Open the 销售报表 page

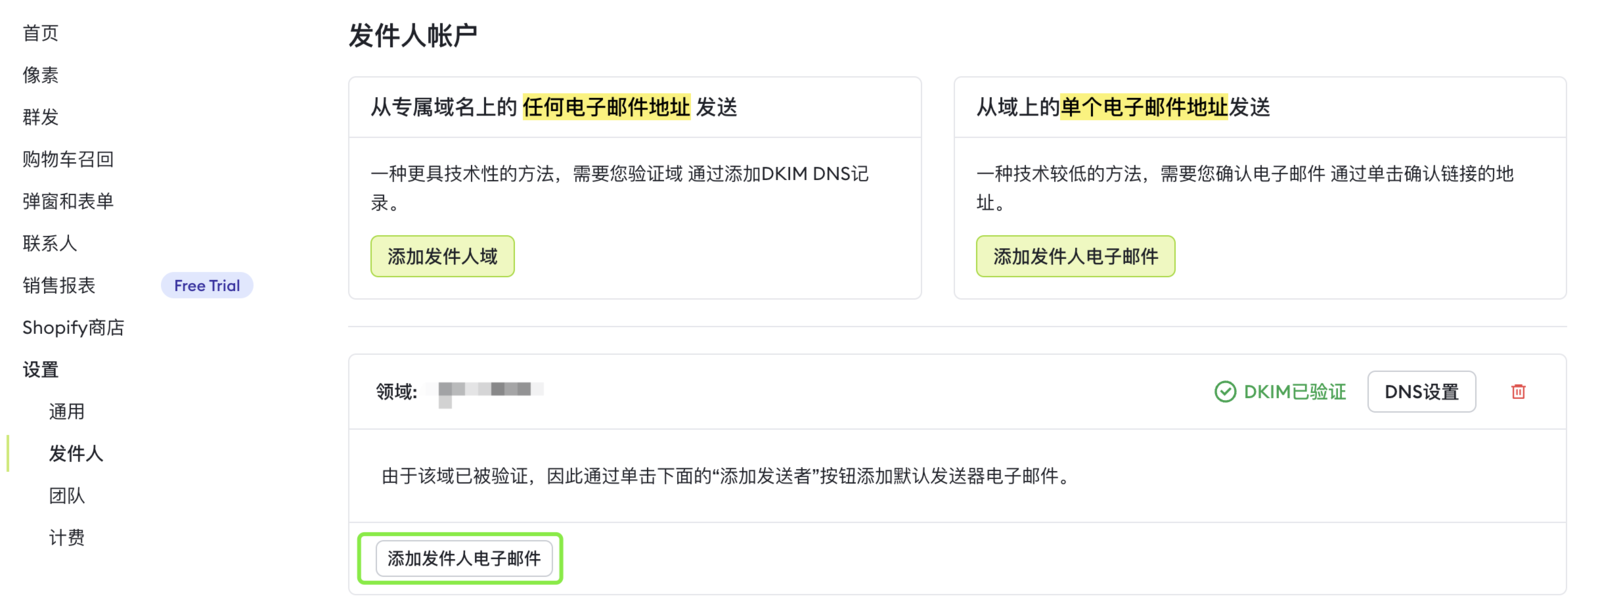tap(59, 285)
